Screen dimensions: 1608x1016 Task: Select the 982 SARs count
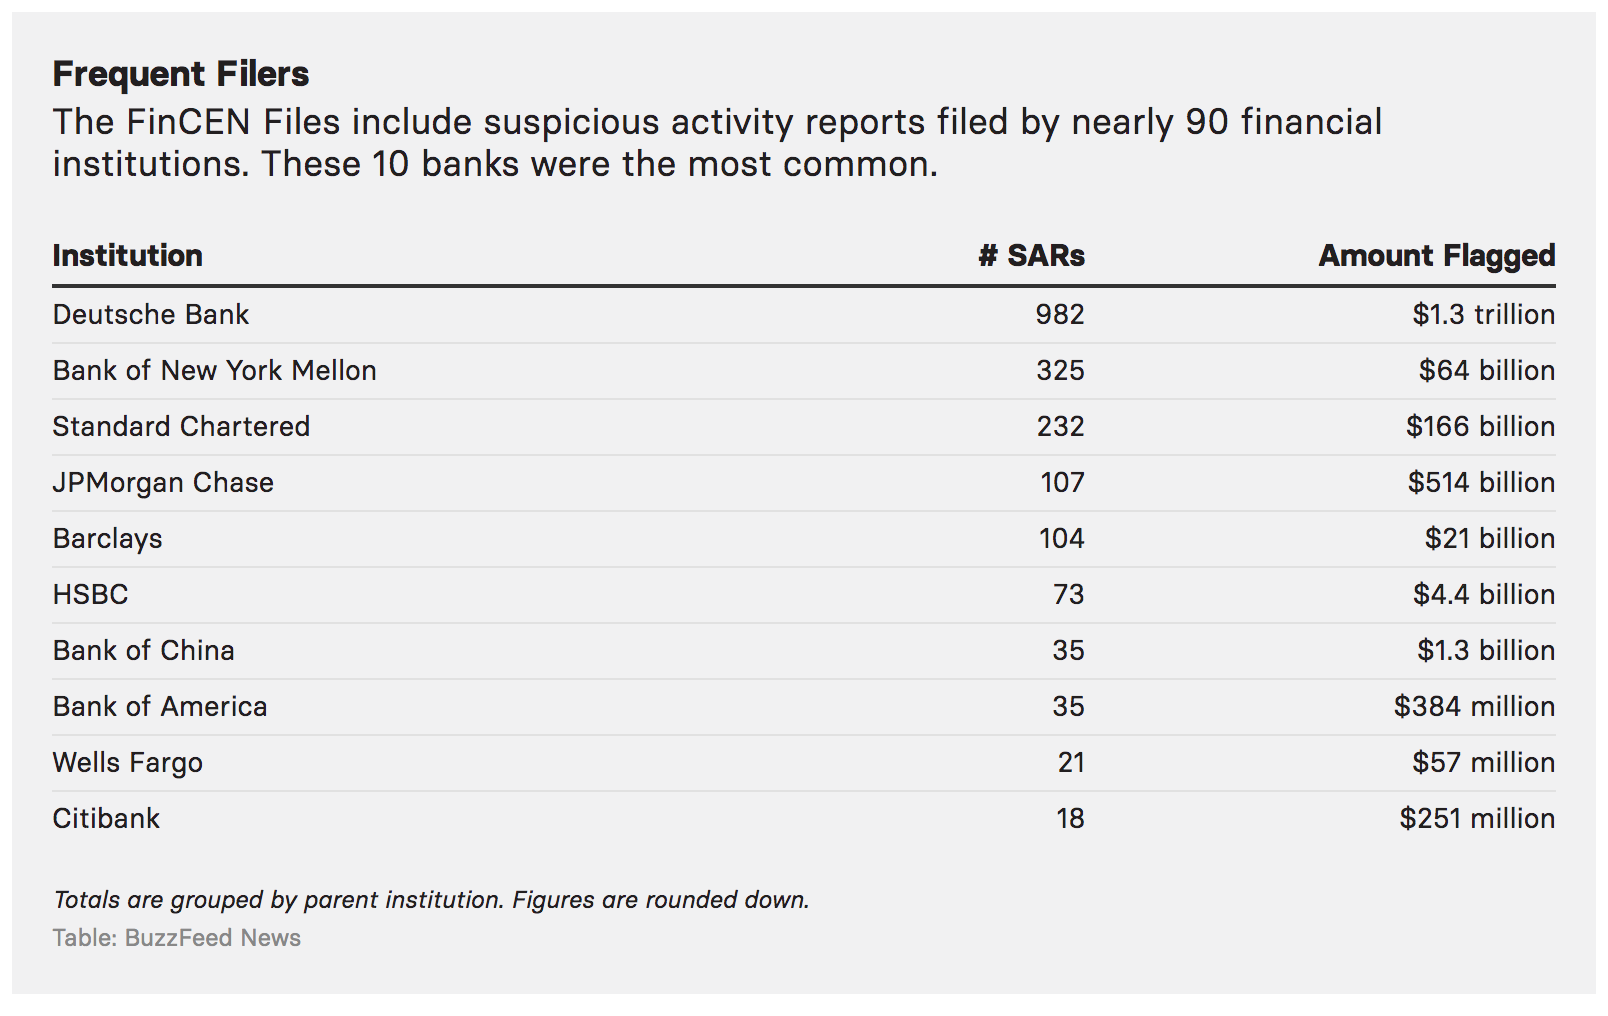(1059, 315)
